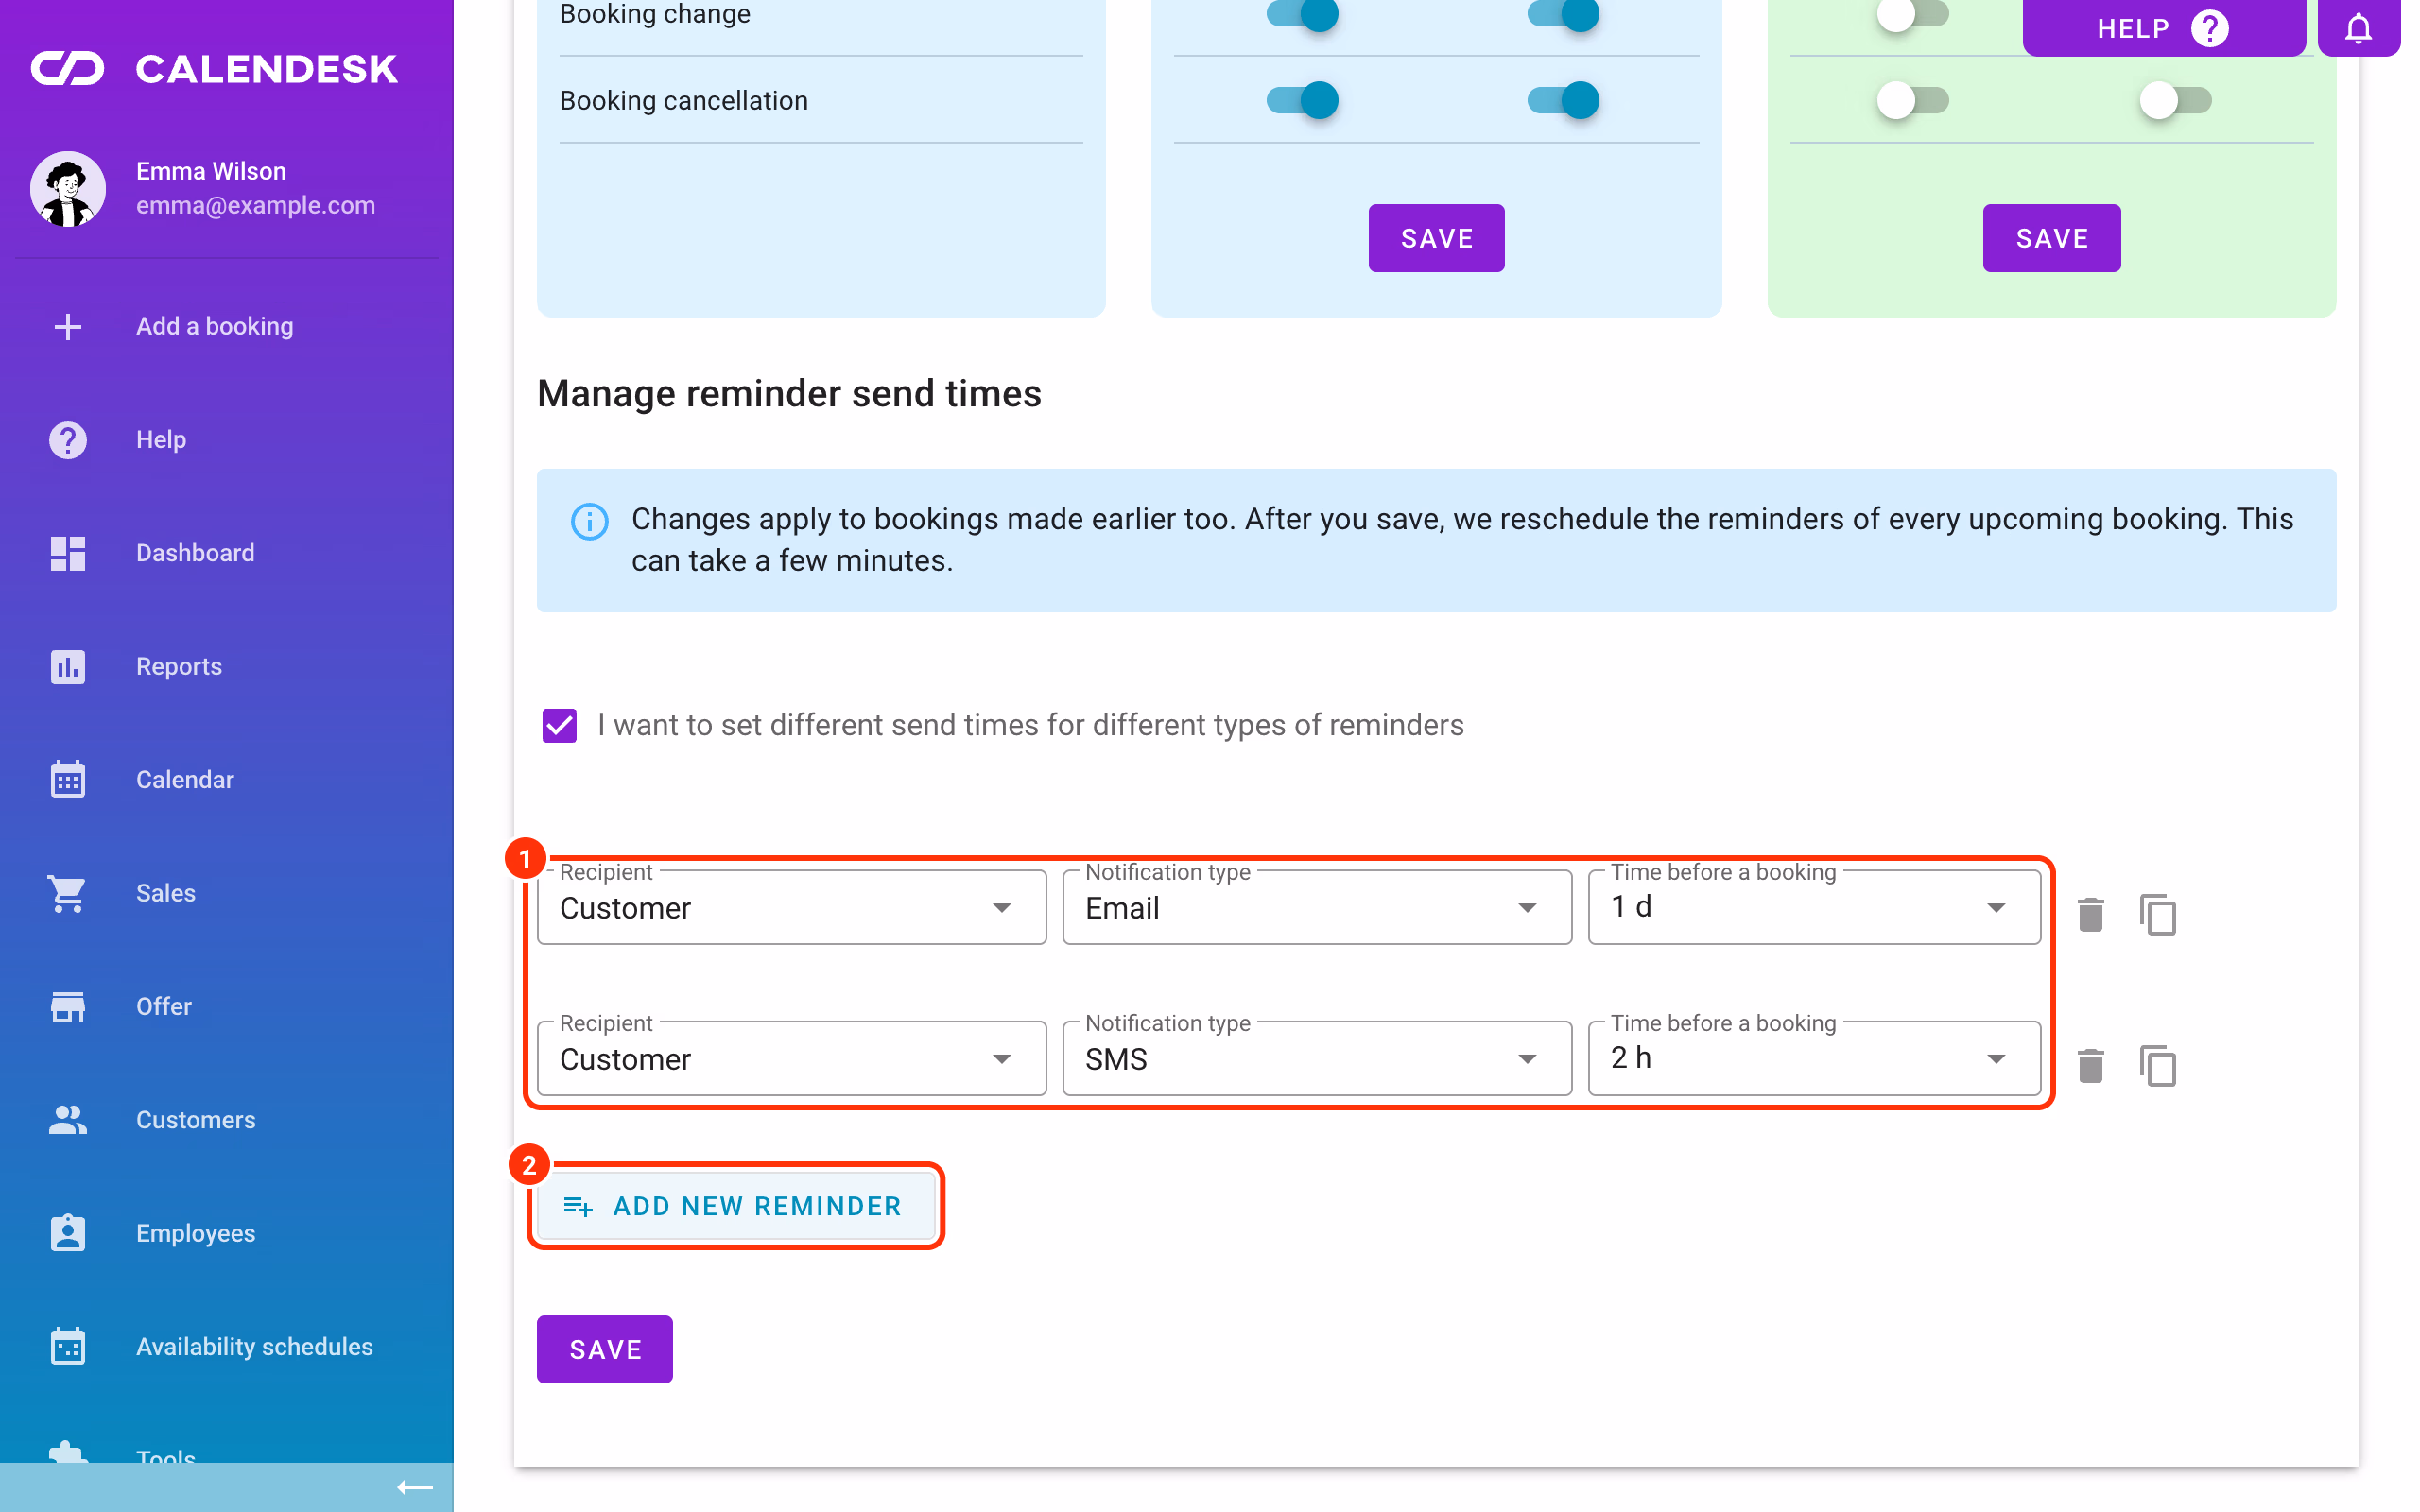Click the Customers people icon
The image size is (2420, 1512).
pyautogui.click(x=68, y=1119)
